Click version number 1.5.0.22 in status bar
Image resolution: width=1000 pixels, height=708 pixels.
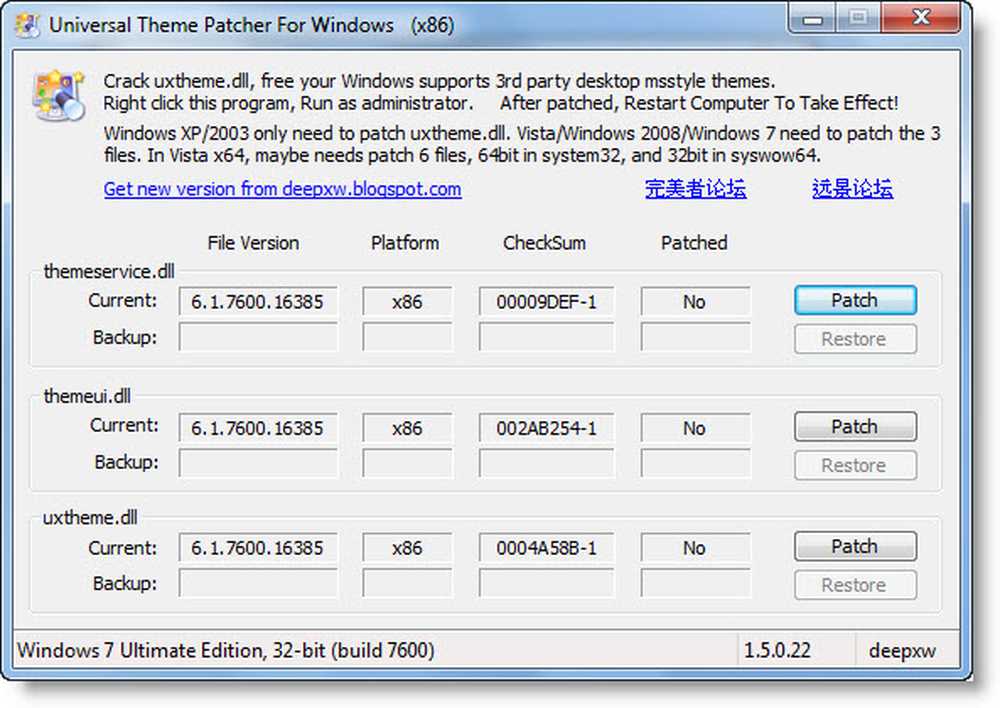tap(777, 651)
